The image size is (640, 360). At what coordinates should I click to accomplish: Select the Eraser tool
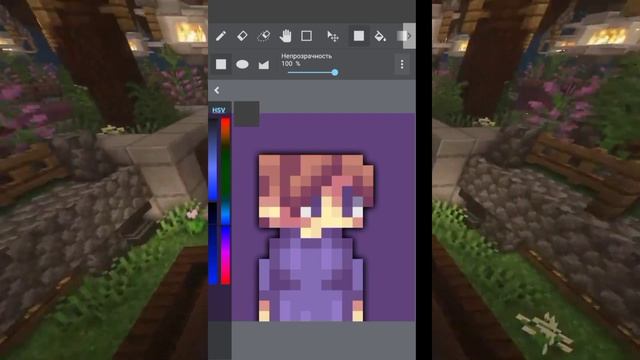(x=242, y=36)
